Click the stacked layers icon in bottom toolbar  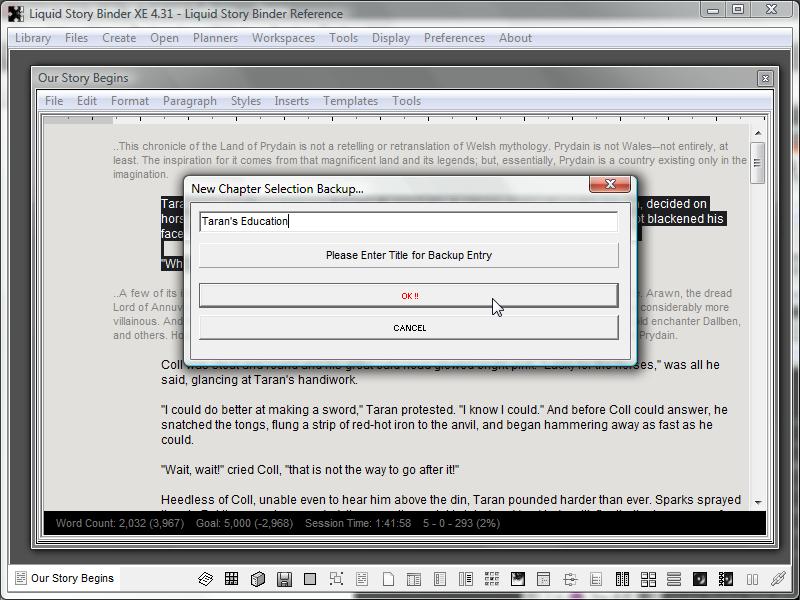click(205, 579)
